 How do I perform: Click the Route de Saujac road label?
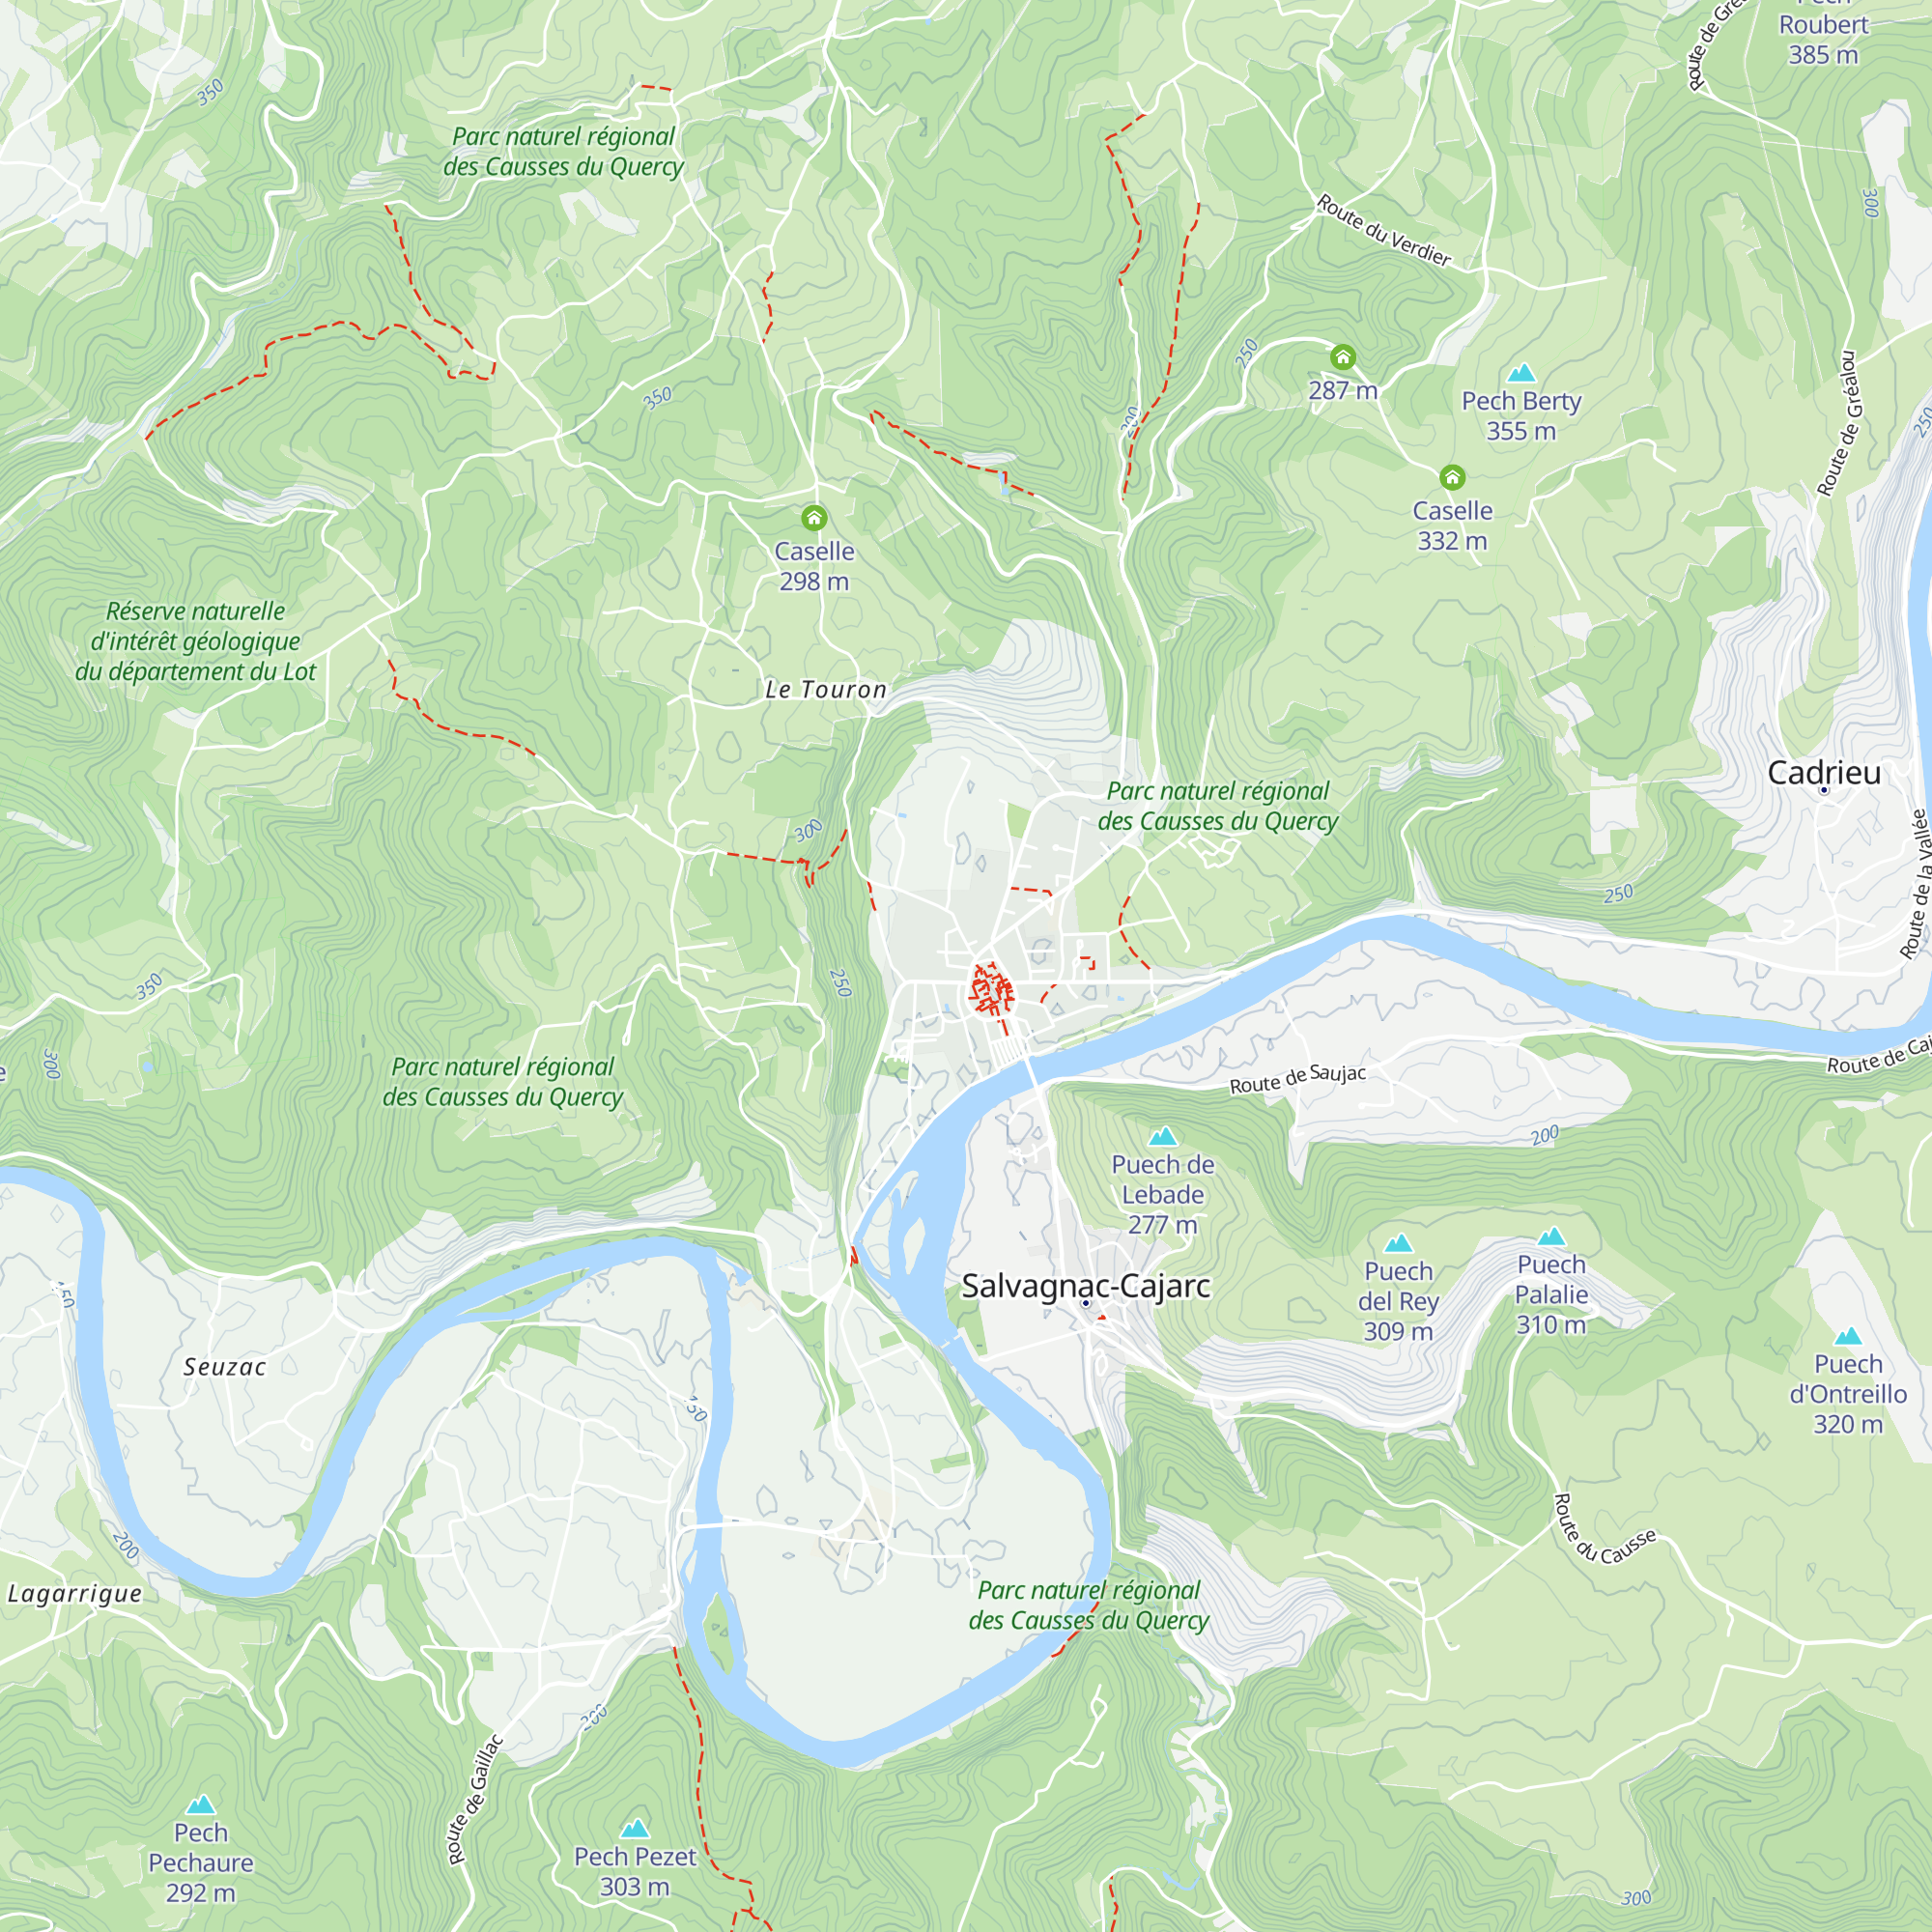1297,1079
